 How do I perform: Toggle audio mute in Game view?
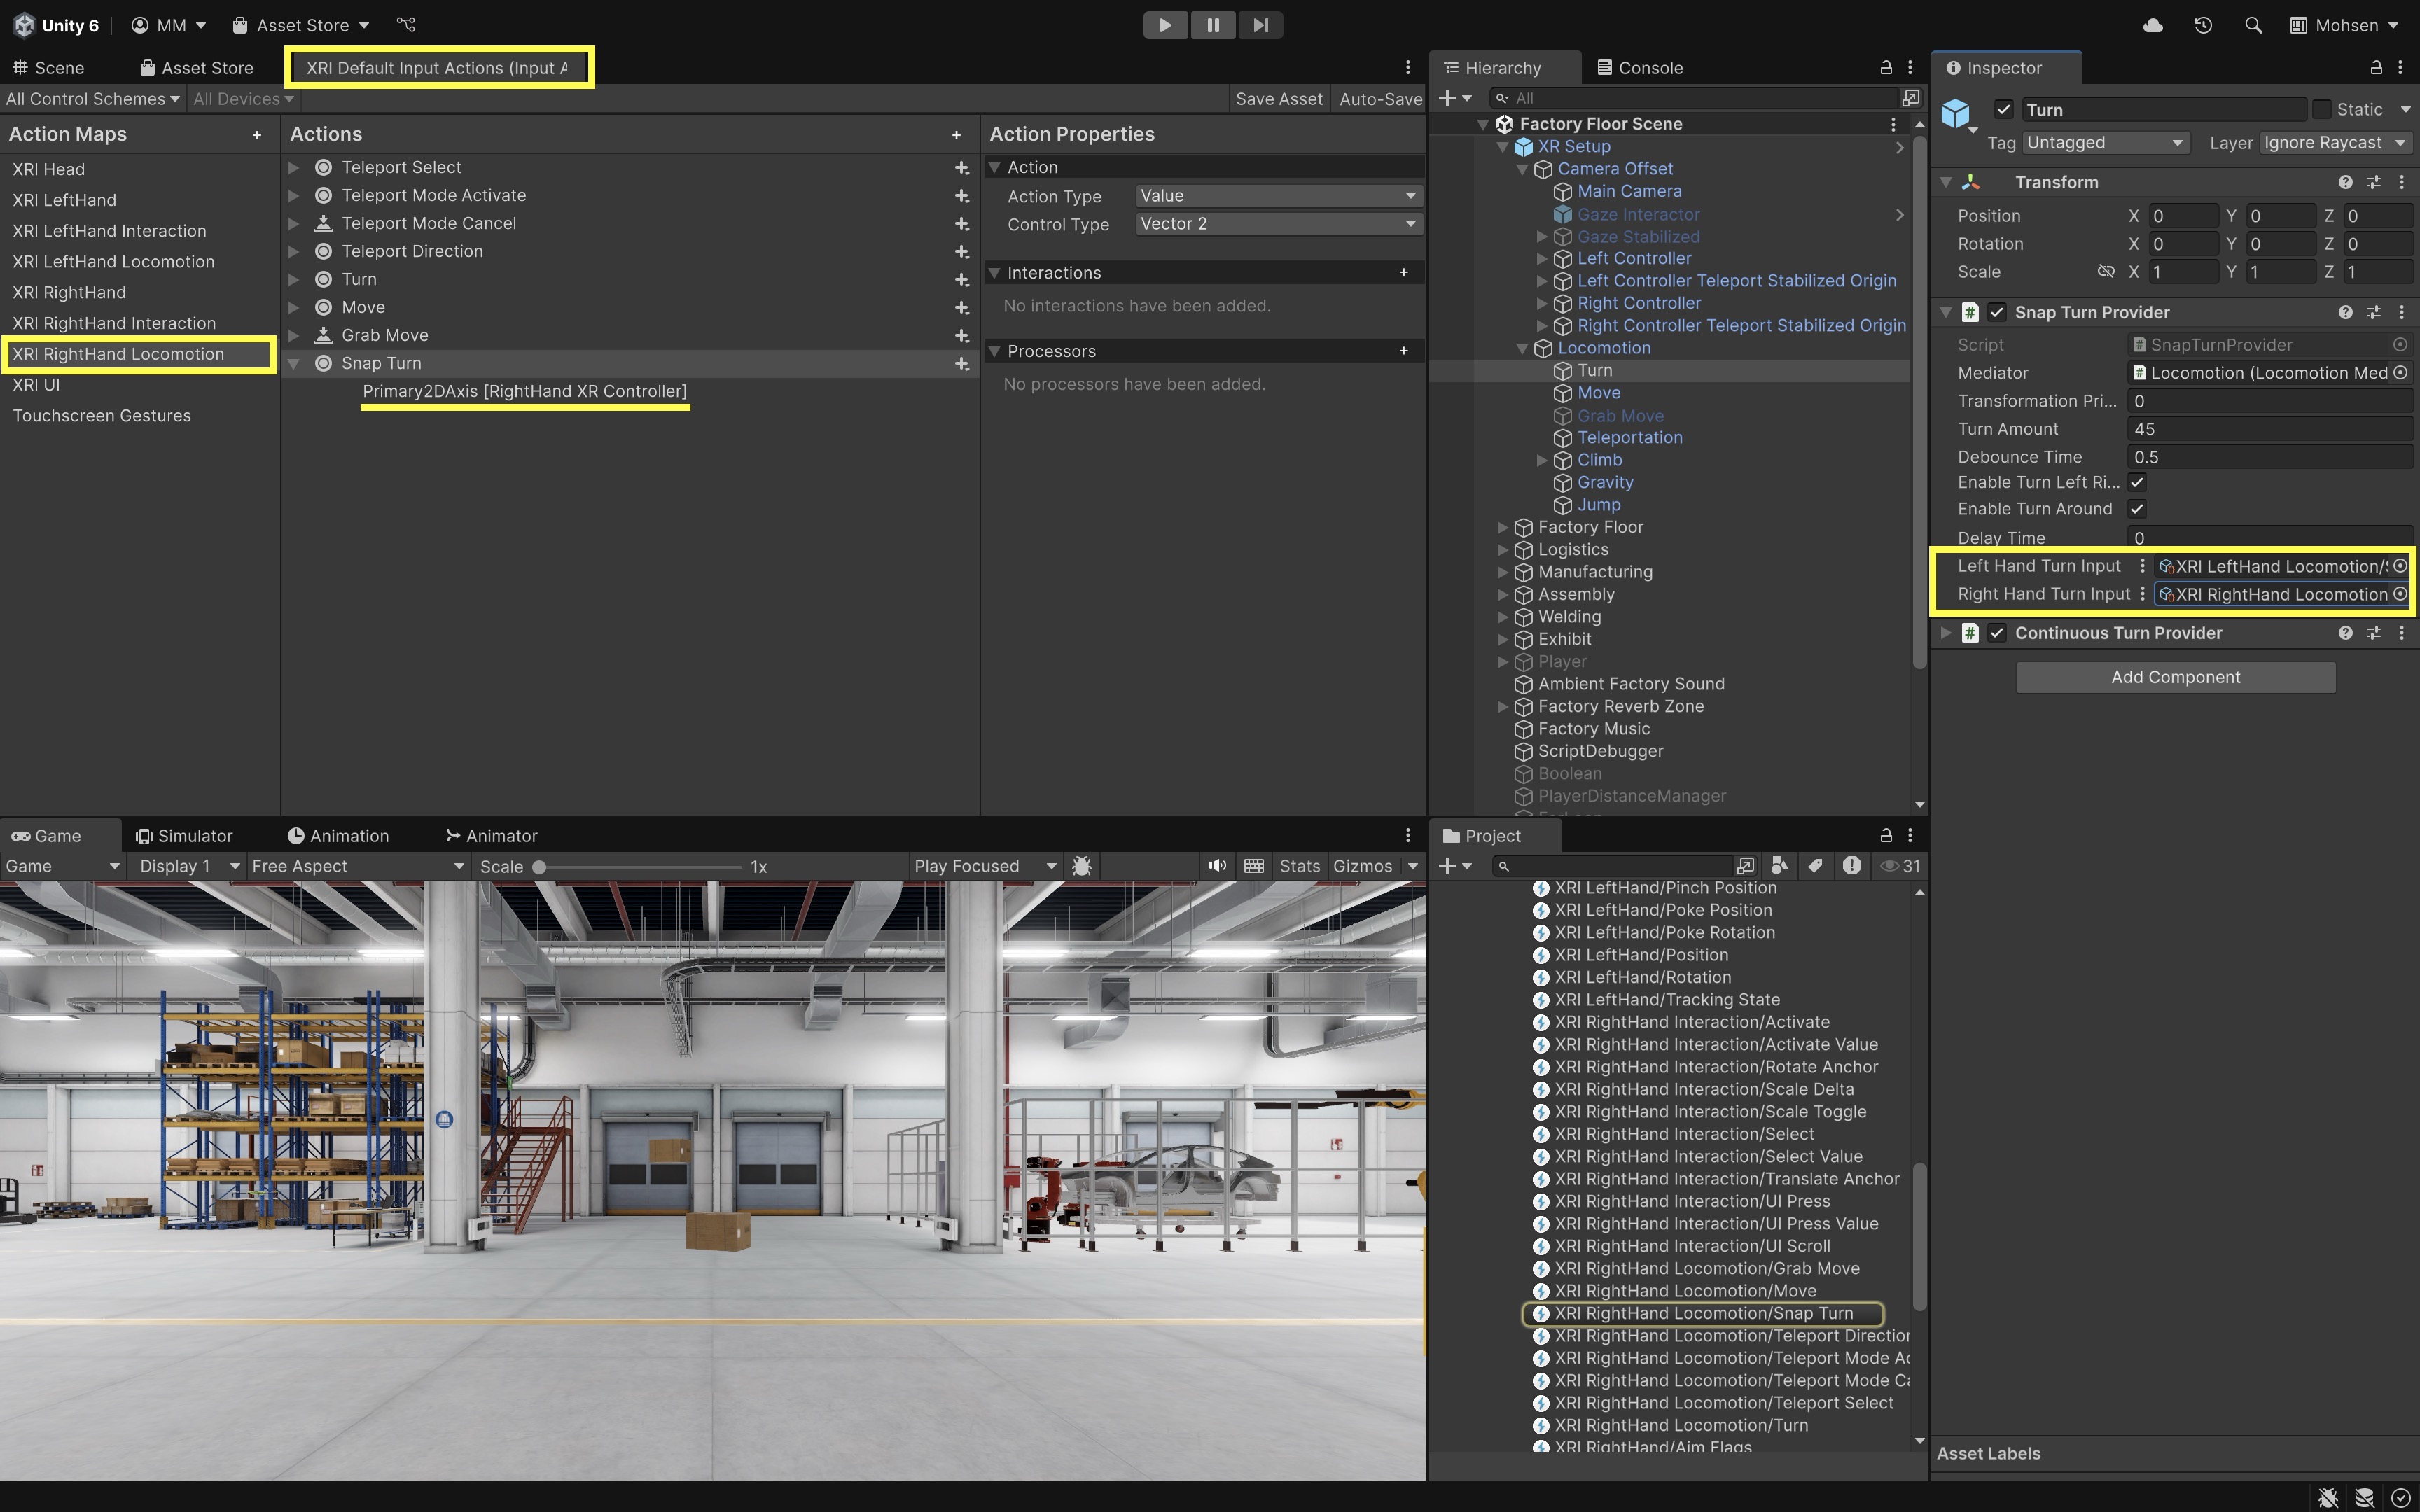tap(1217, 866)
